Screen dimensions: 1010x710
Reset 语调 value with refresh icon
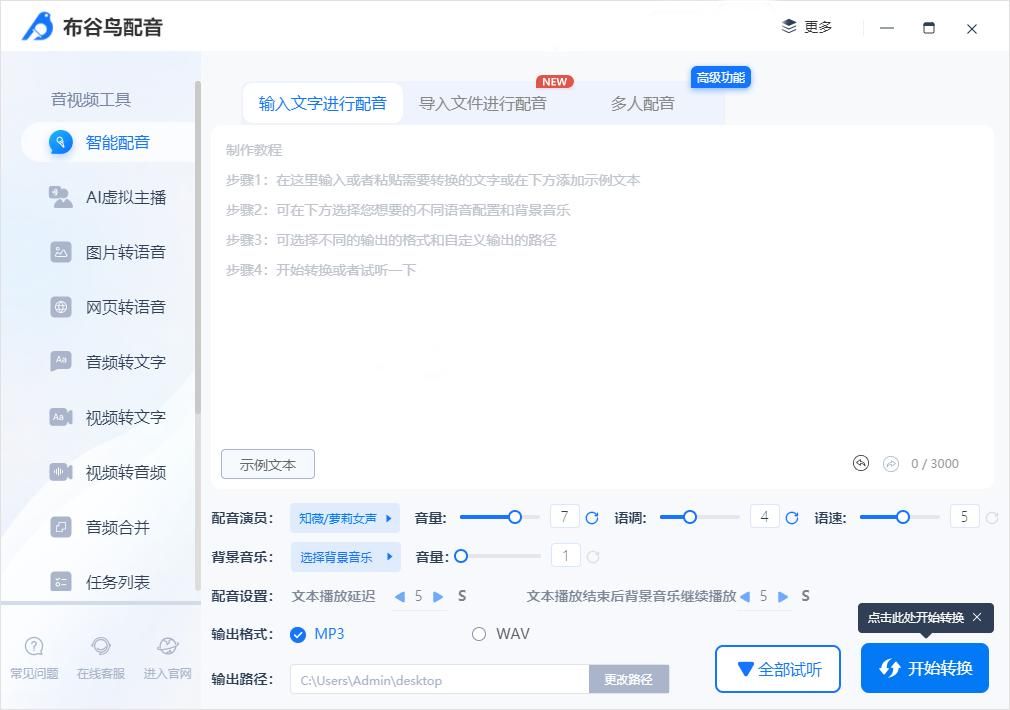click(792, 517)
